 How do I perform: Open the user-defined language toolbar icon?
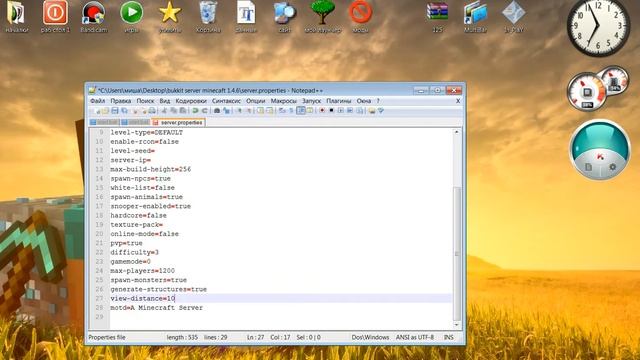click(310, 111)
